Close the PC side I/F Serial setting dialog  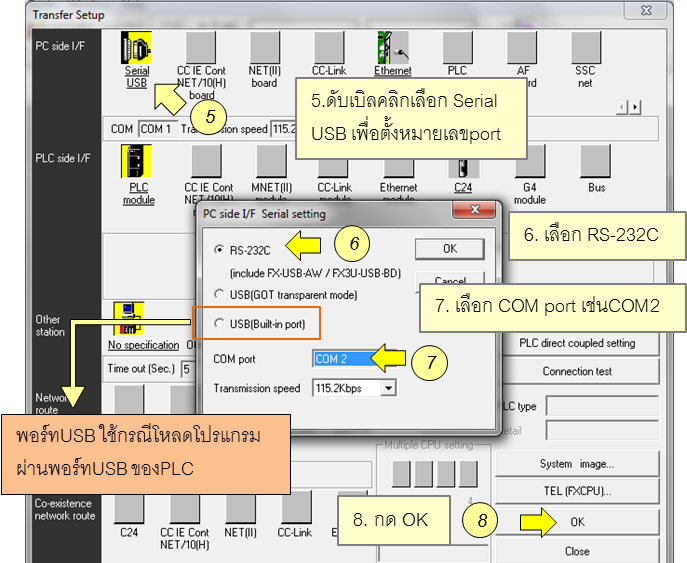click(x=475, y=209)
